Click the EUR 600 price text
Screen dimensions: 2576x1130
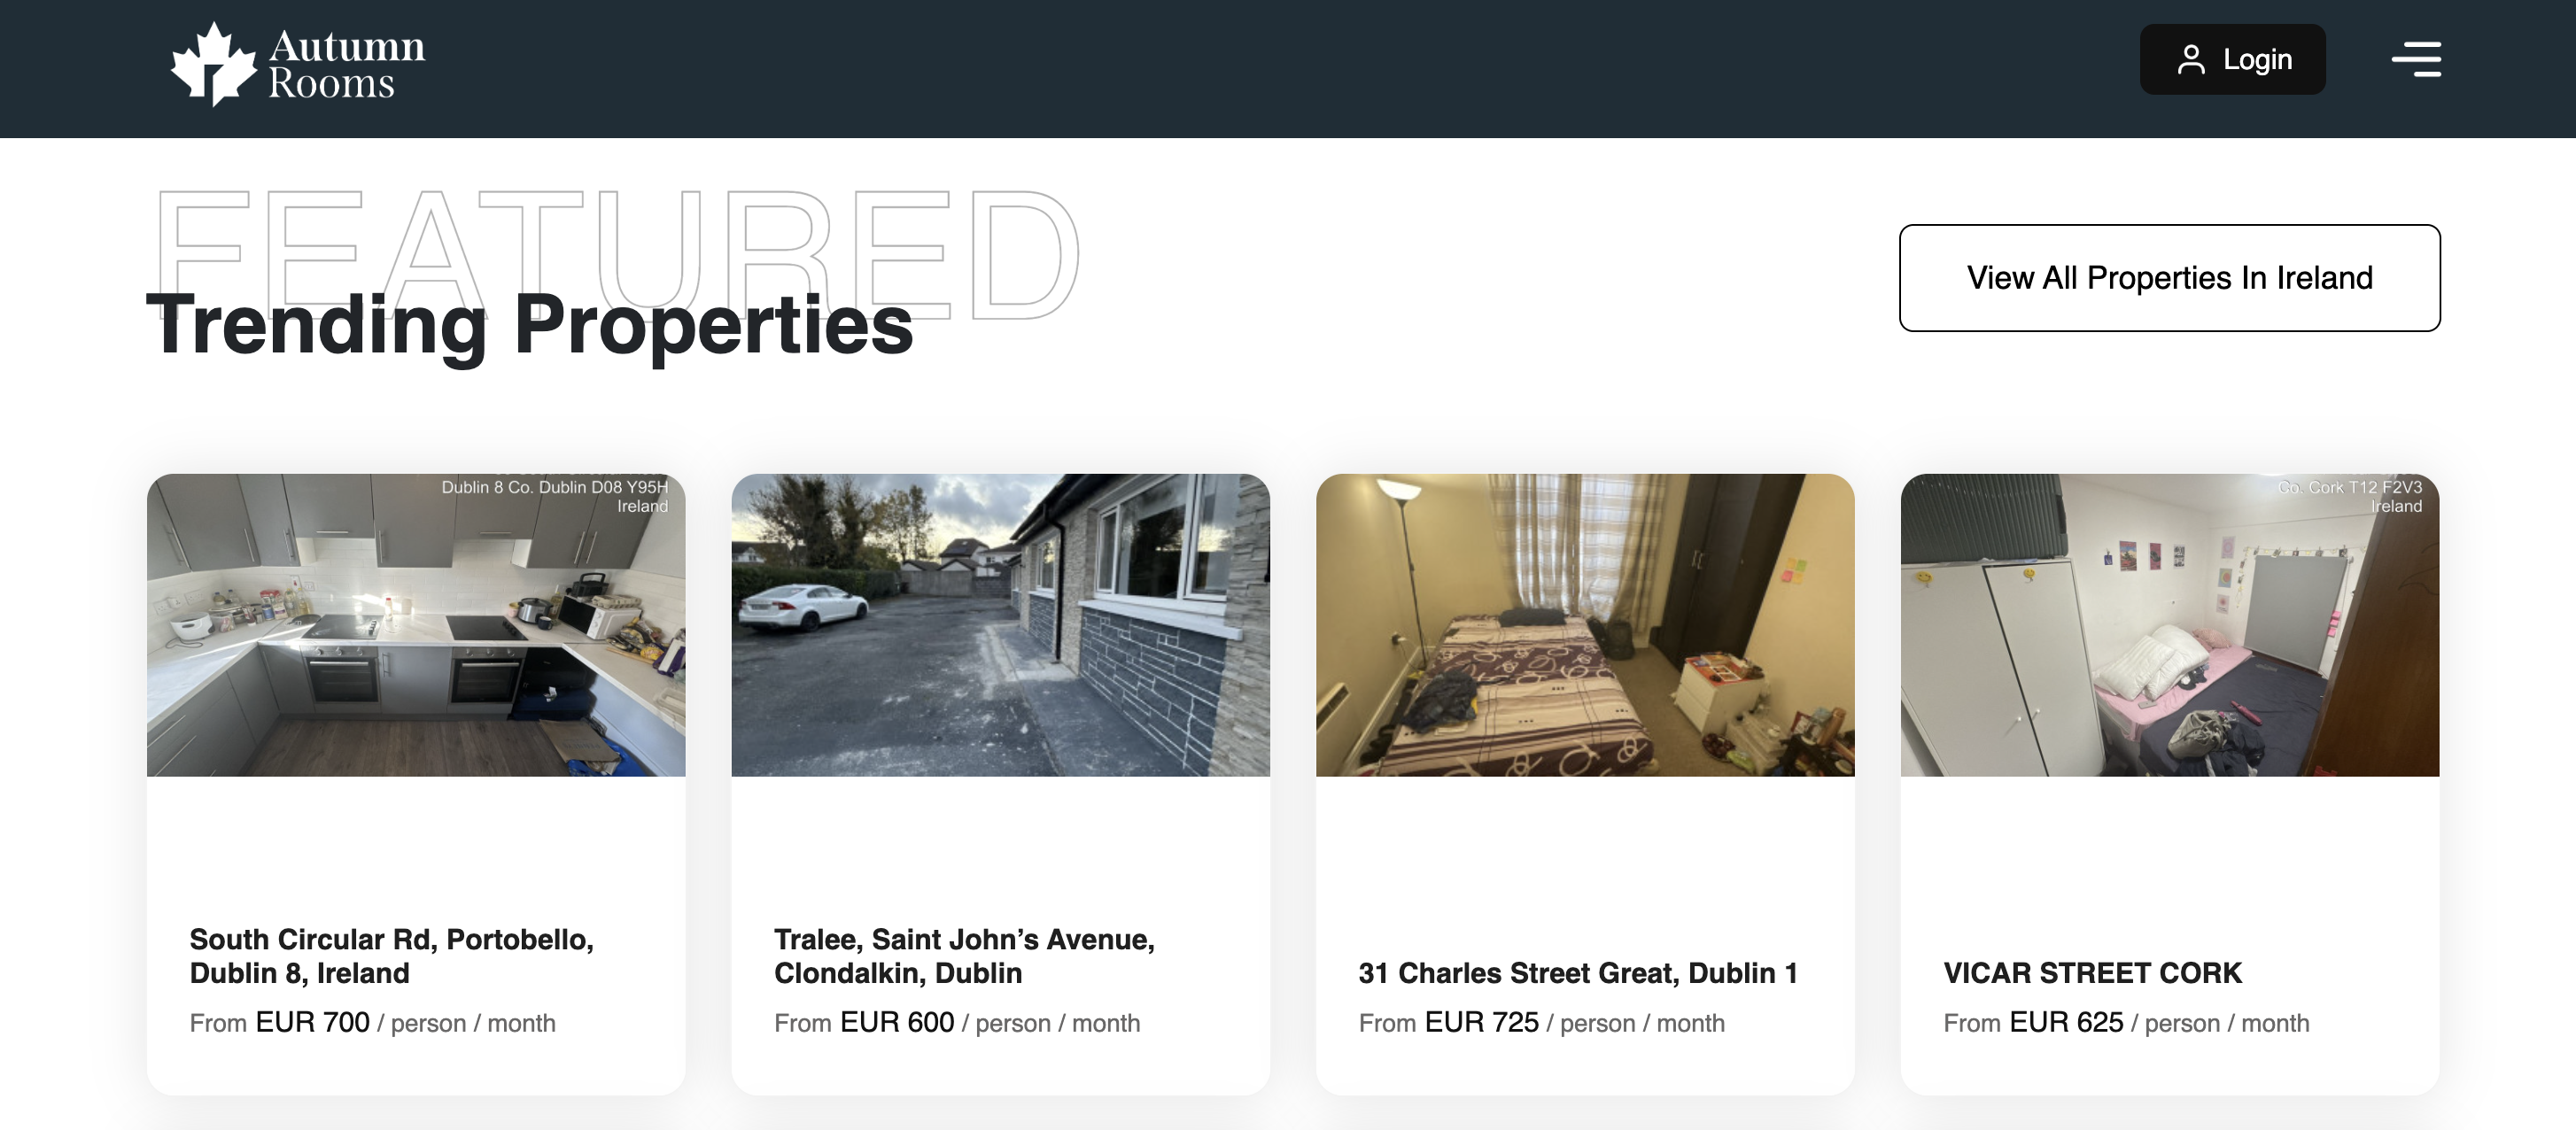tap(897, 1022)
